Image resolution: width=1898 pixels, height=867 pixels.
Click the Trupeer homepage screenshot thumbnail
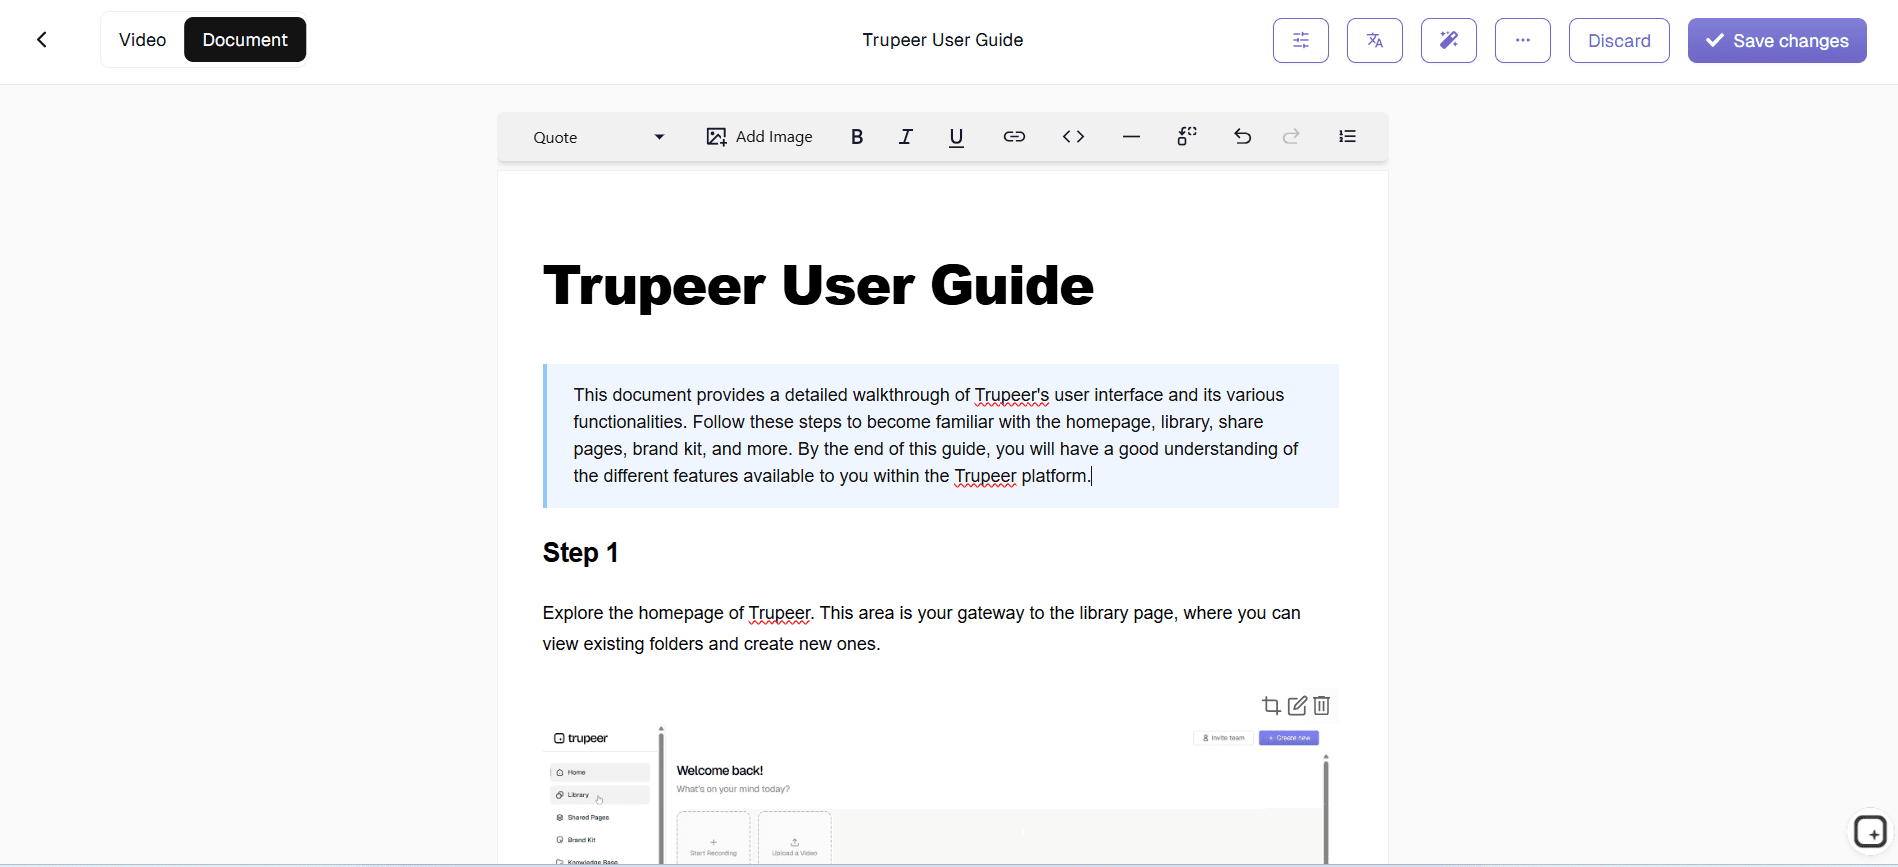[941, 794]
